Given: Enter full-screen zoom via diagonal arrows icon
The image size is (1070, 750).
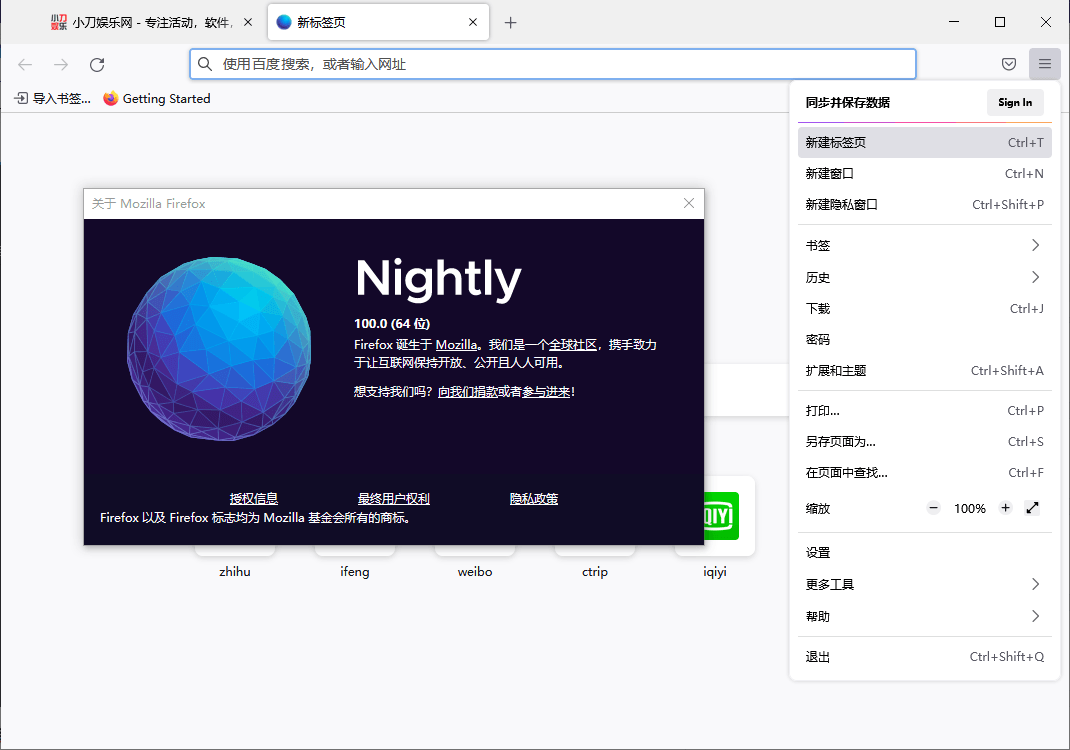Looking at the screenshot, I should tap(1033, 508).
